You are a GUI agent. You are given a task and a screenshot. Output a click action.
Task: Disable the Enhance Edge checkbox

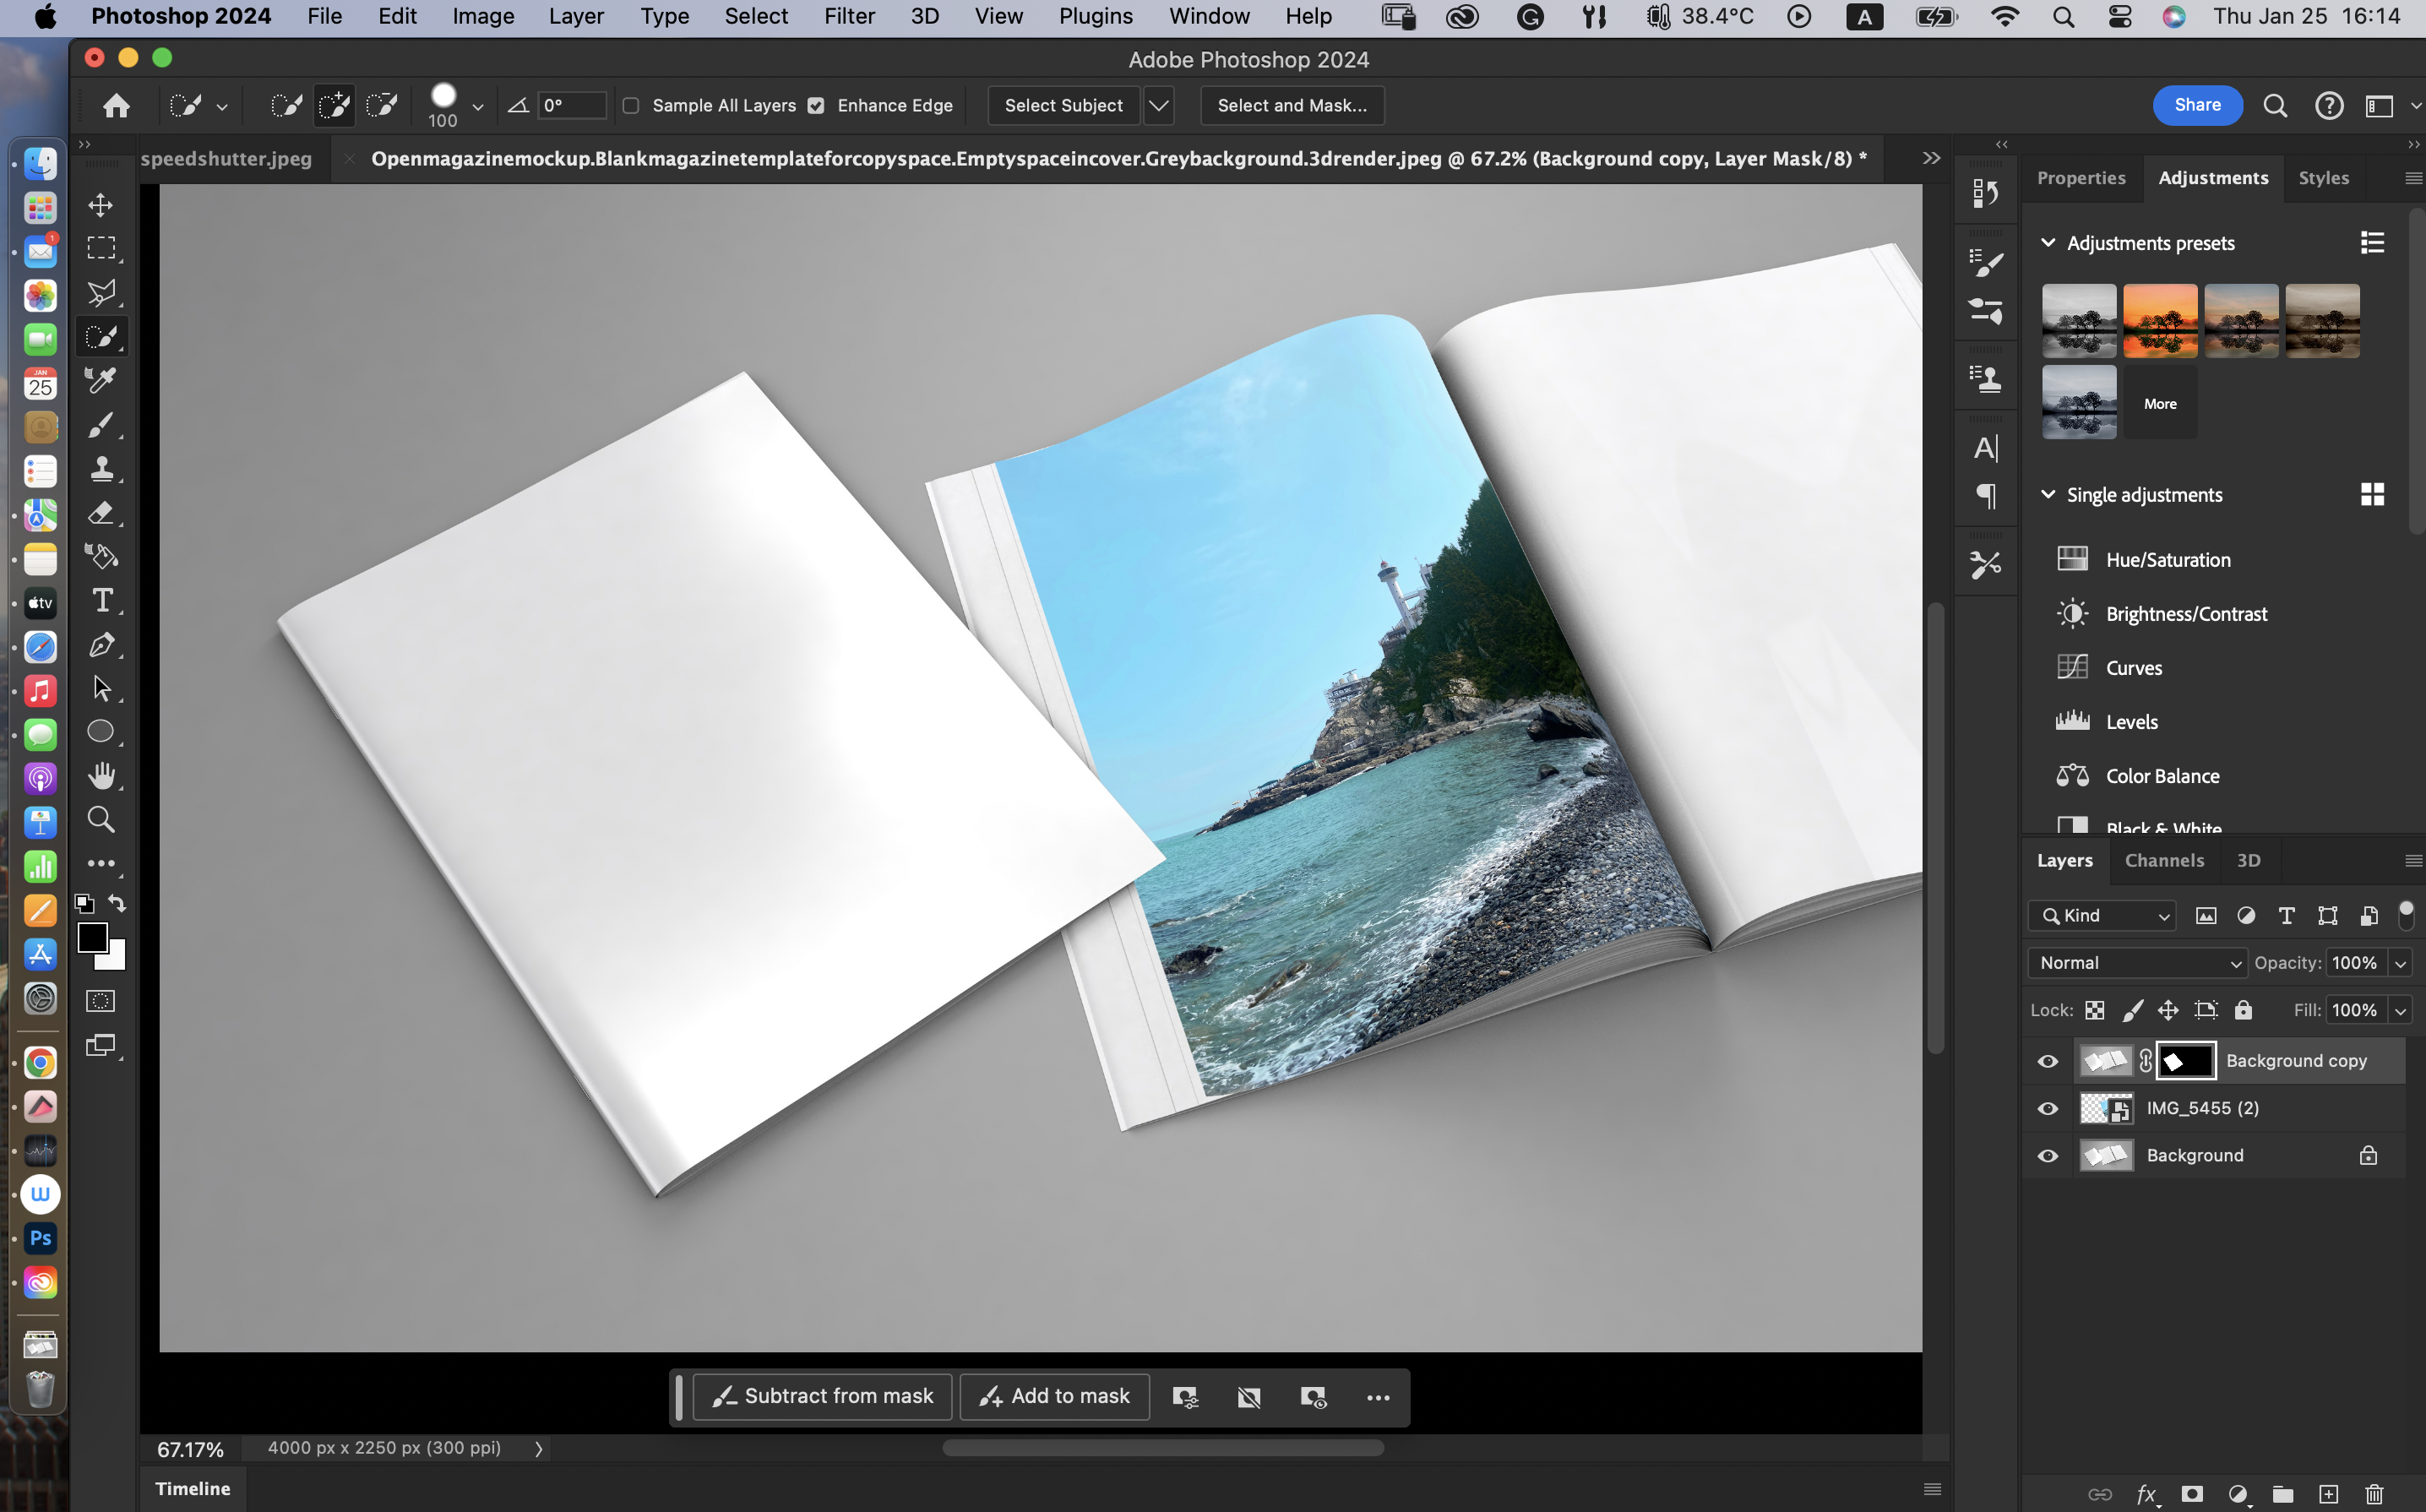click(816, 106)
